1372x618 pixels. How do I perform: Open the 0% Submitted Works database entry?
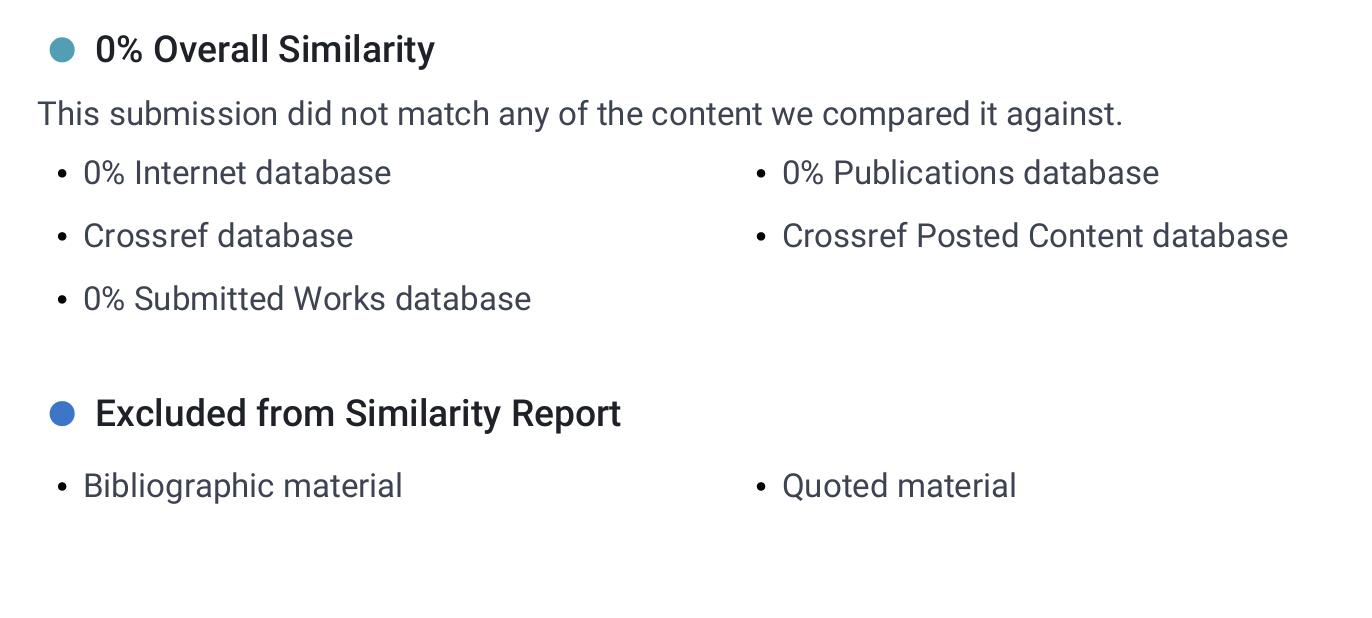pos(307,299)
